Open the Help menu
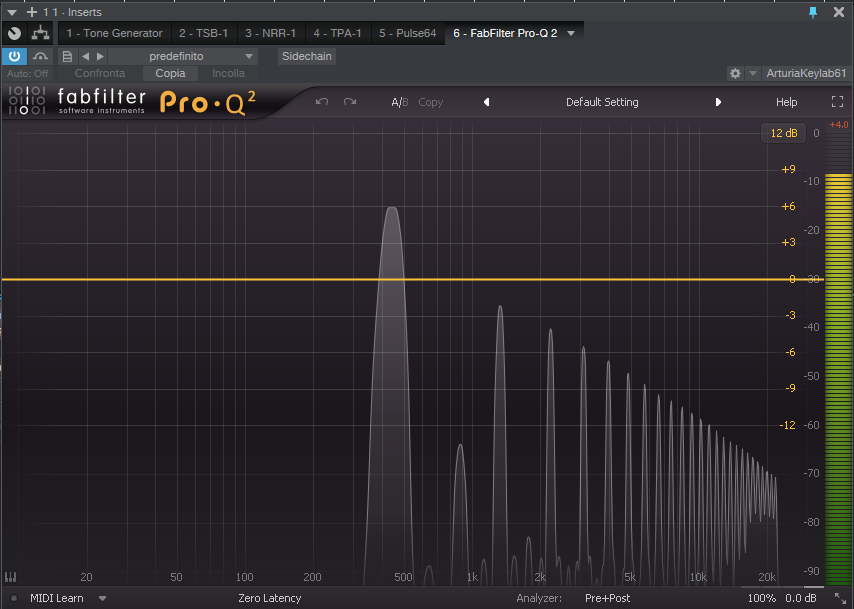The height and width of the screenshot is (609, 854). 786,102
